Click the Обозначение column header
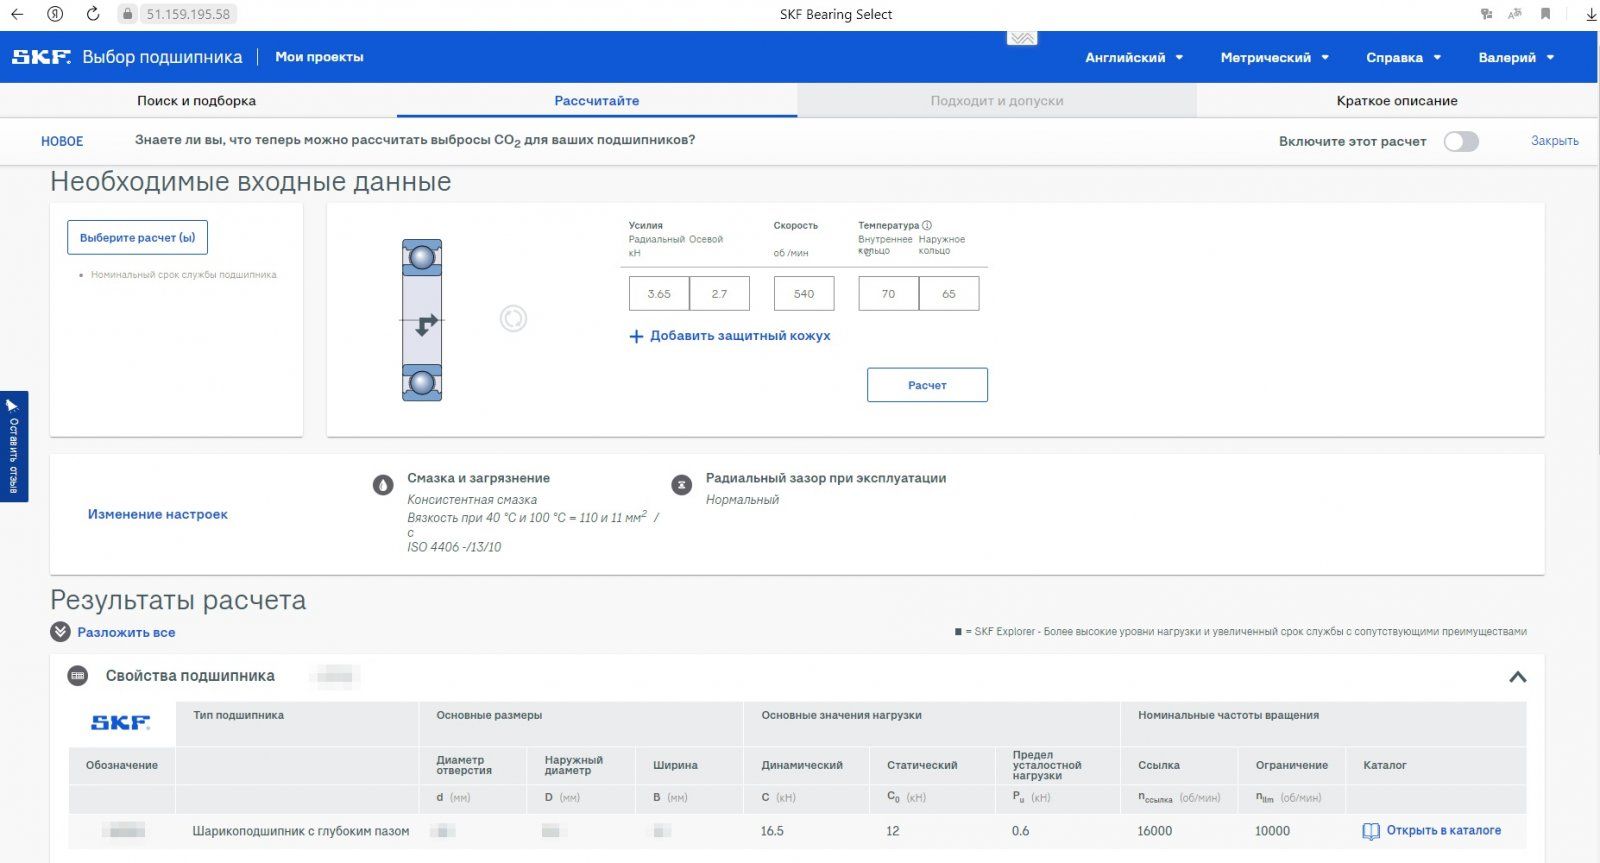 click(x=122, y=765)
